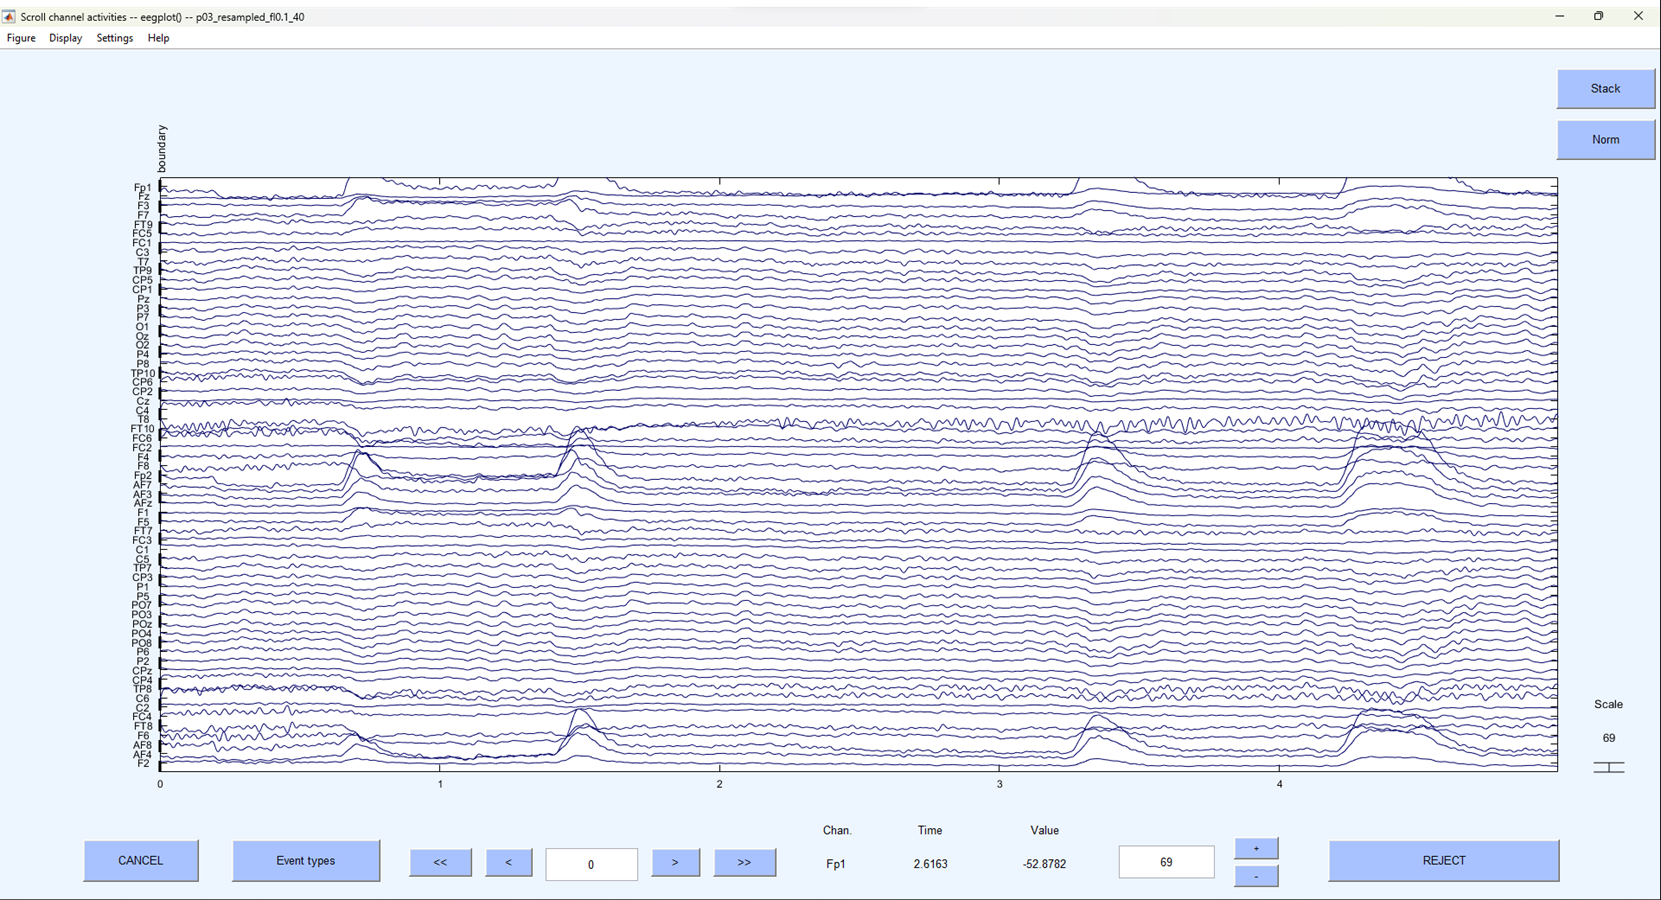Click the REJECT button
This screenshot has width=1661, height=900.
[x=1443, y=860]
